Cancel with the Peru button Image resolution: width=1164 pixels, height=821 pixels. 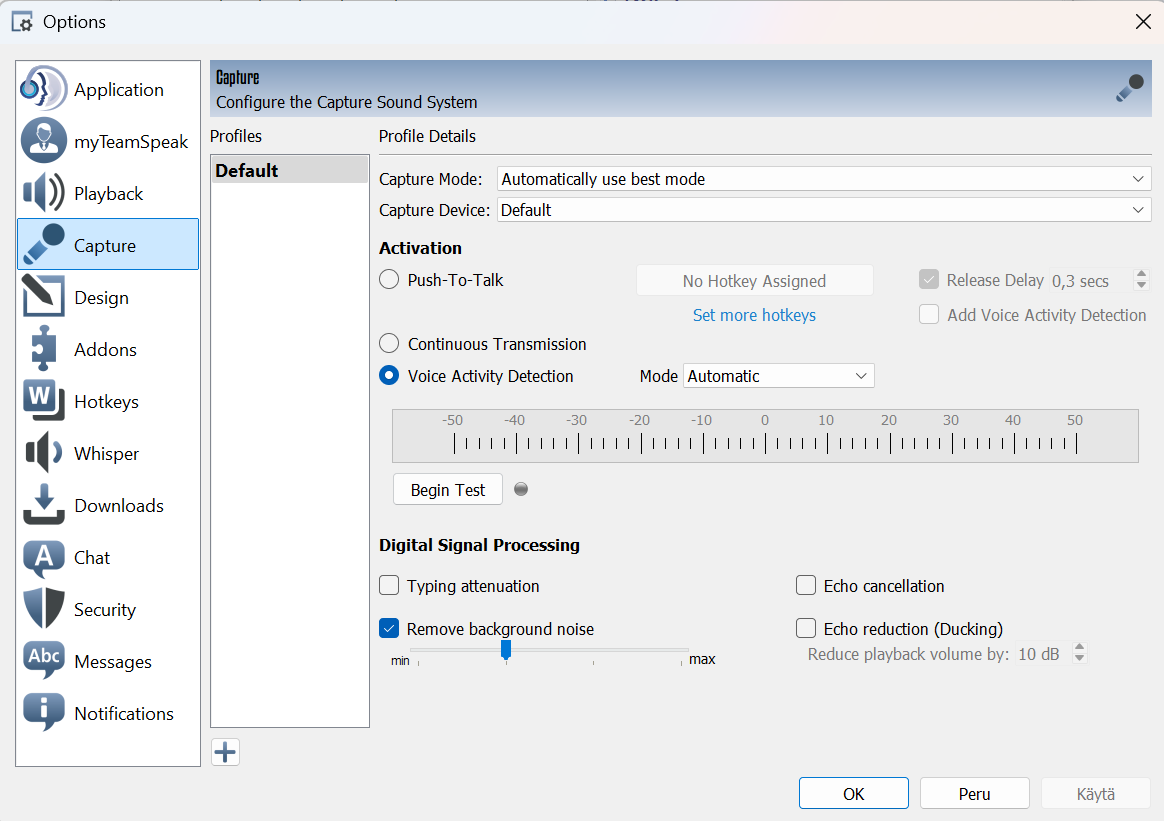click(x=974, y=794)
